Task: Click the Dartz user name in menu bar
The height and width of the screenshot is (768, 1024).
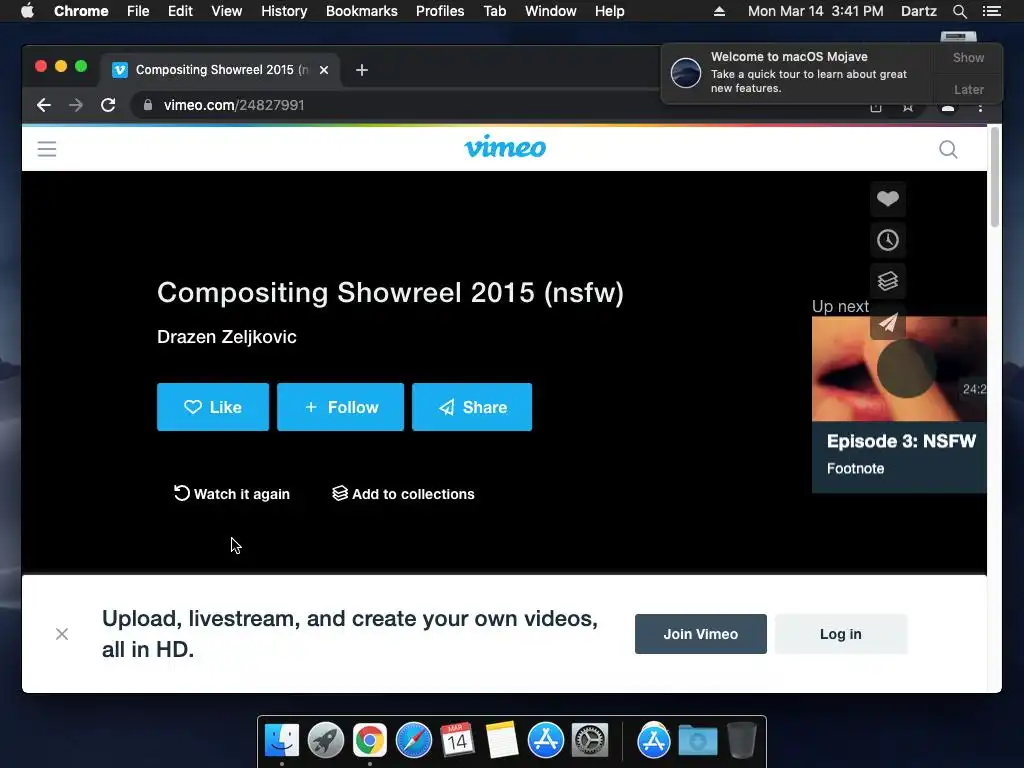Action: pos(918,11)
